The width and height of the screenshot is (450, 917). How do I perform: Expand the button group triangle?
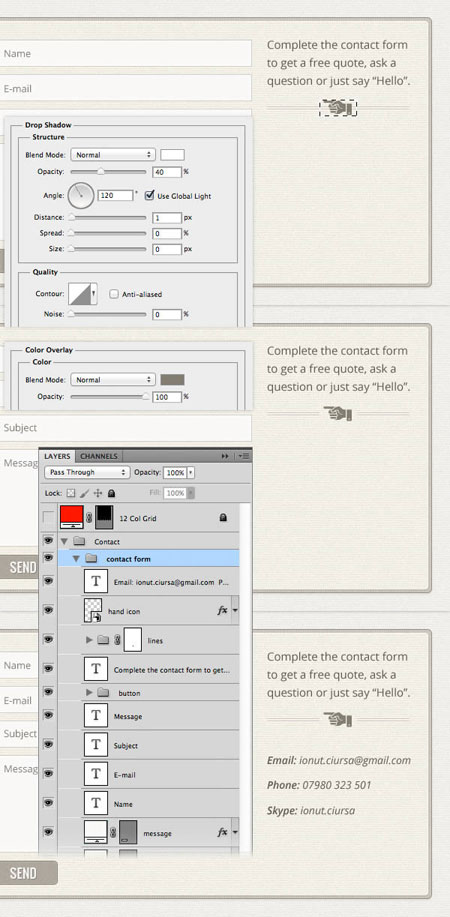pos(89,692)
